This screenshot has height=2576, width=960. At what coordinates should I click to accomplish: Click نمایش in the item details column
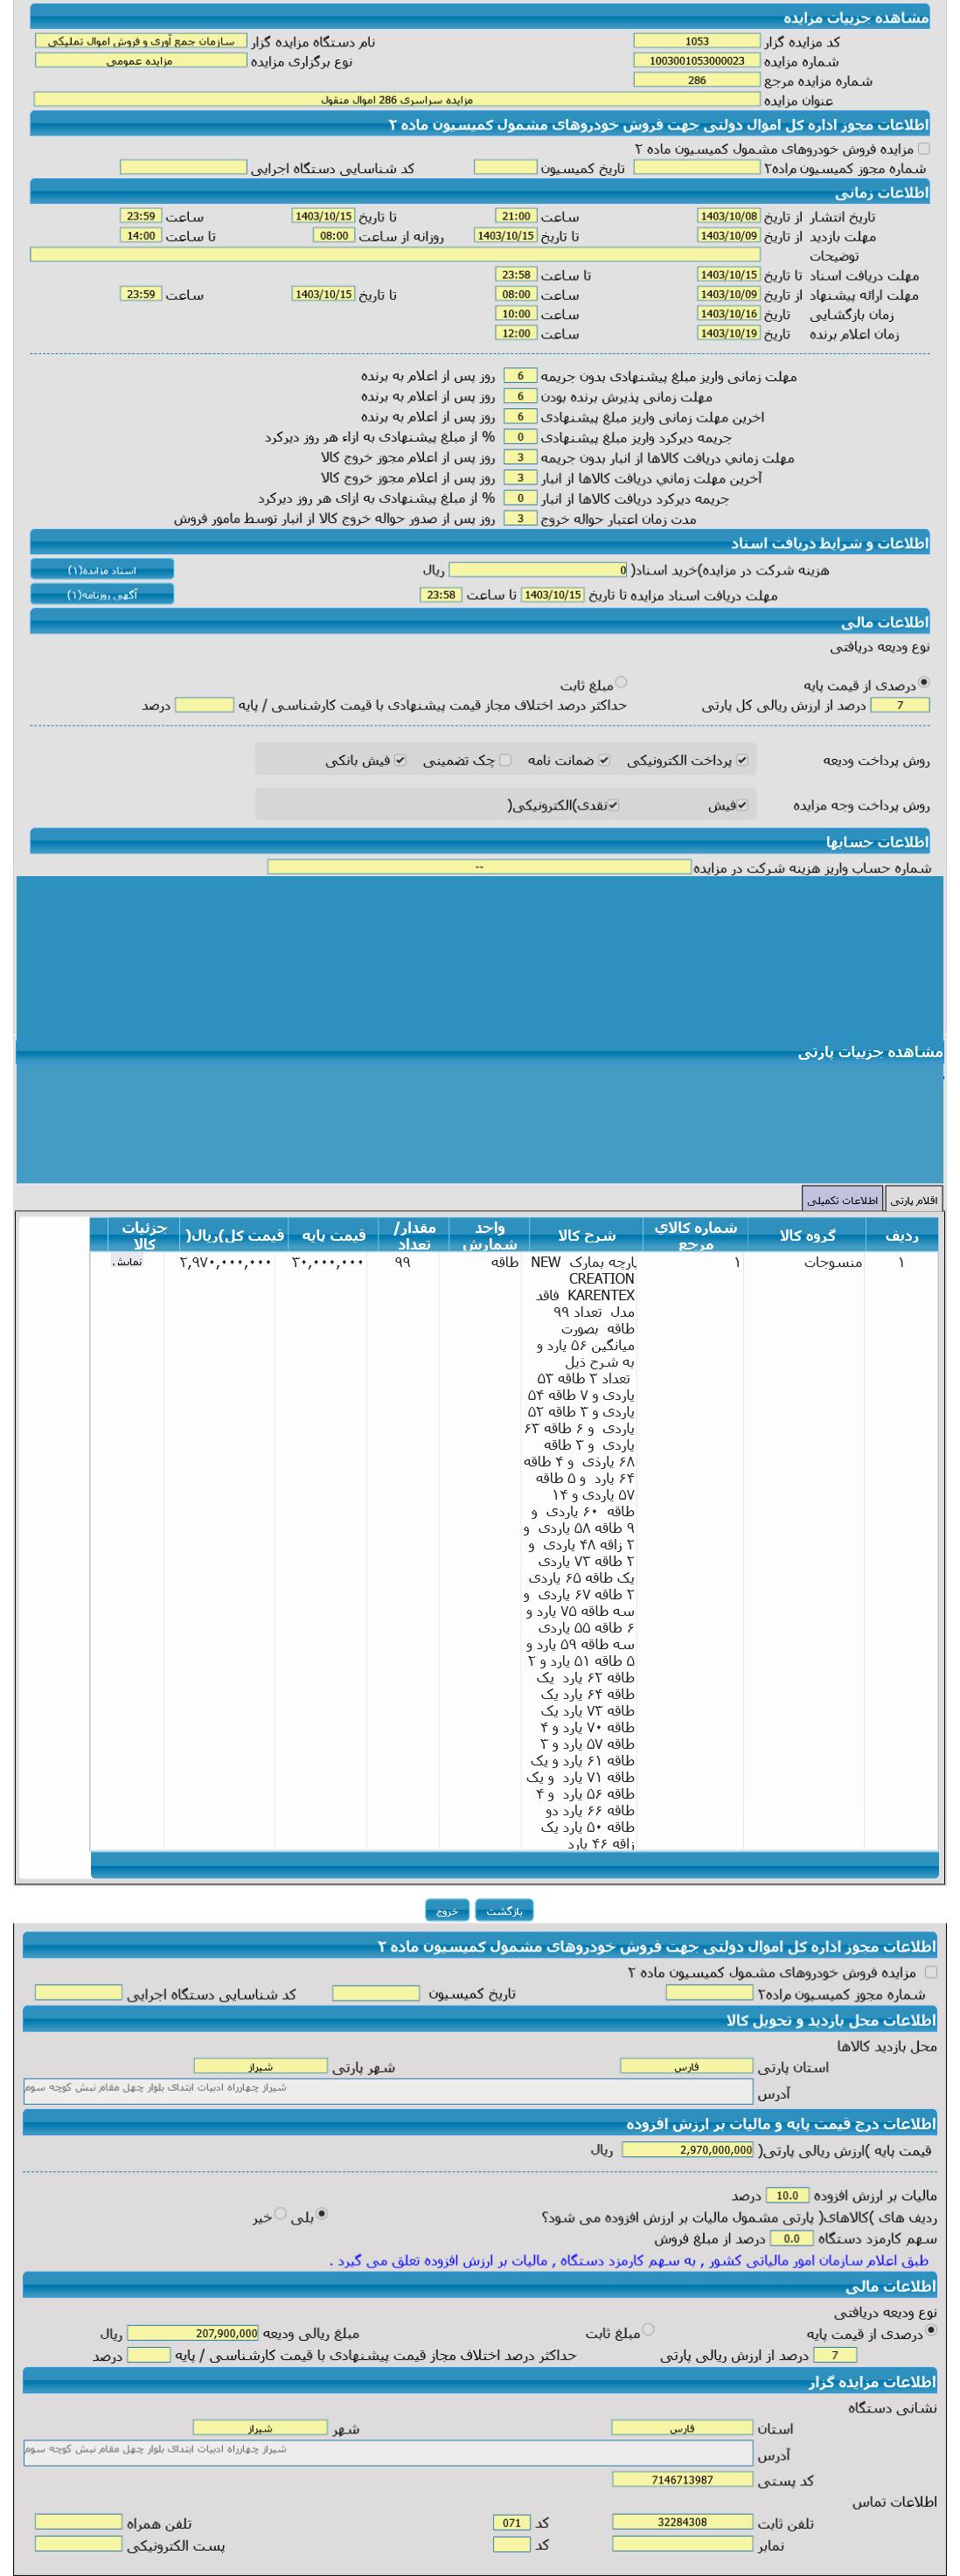[x=127, y=1262]
